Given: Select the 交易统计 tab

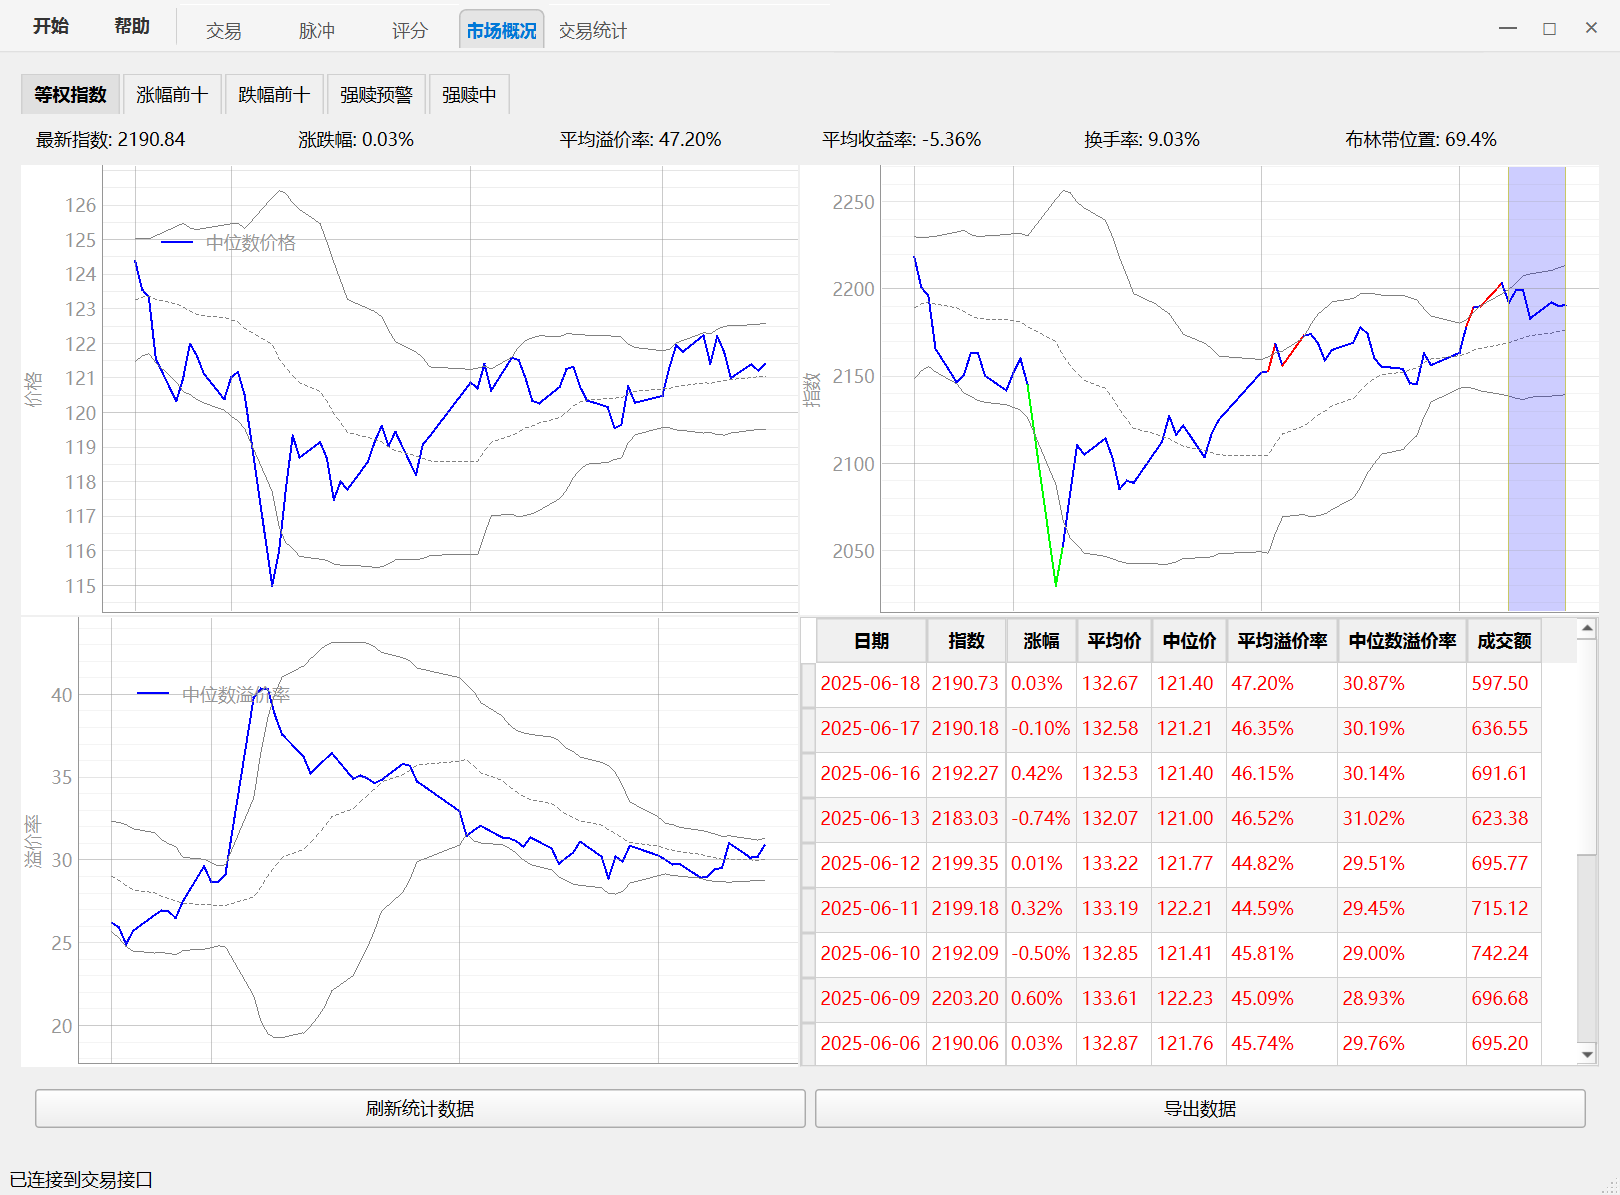Looking at the screenshot, I should click(x=592, y=31).
